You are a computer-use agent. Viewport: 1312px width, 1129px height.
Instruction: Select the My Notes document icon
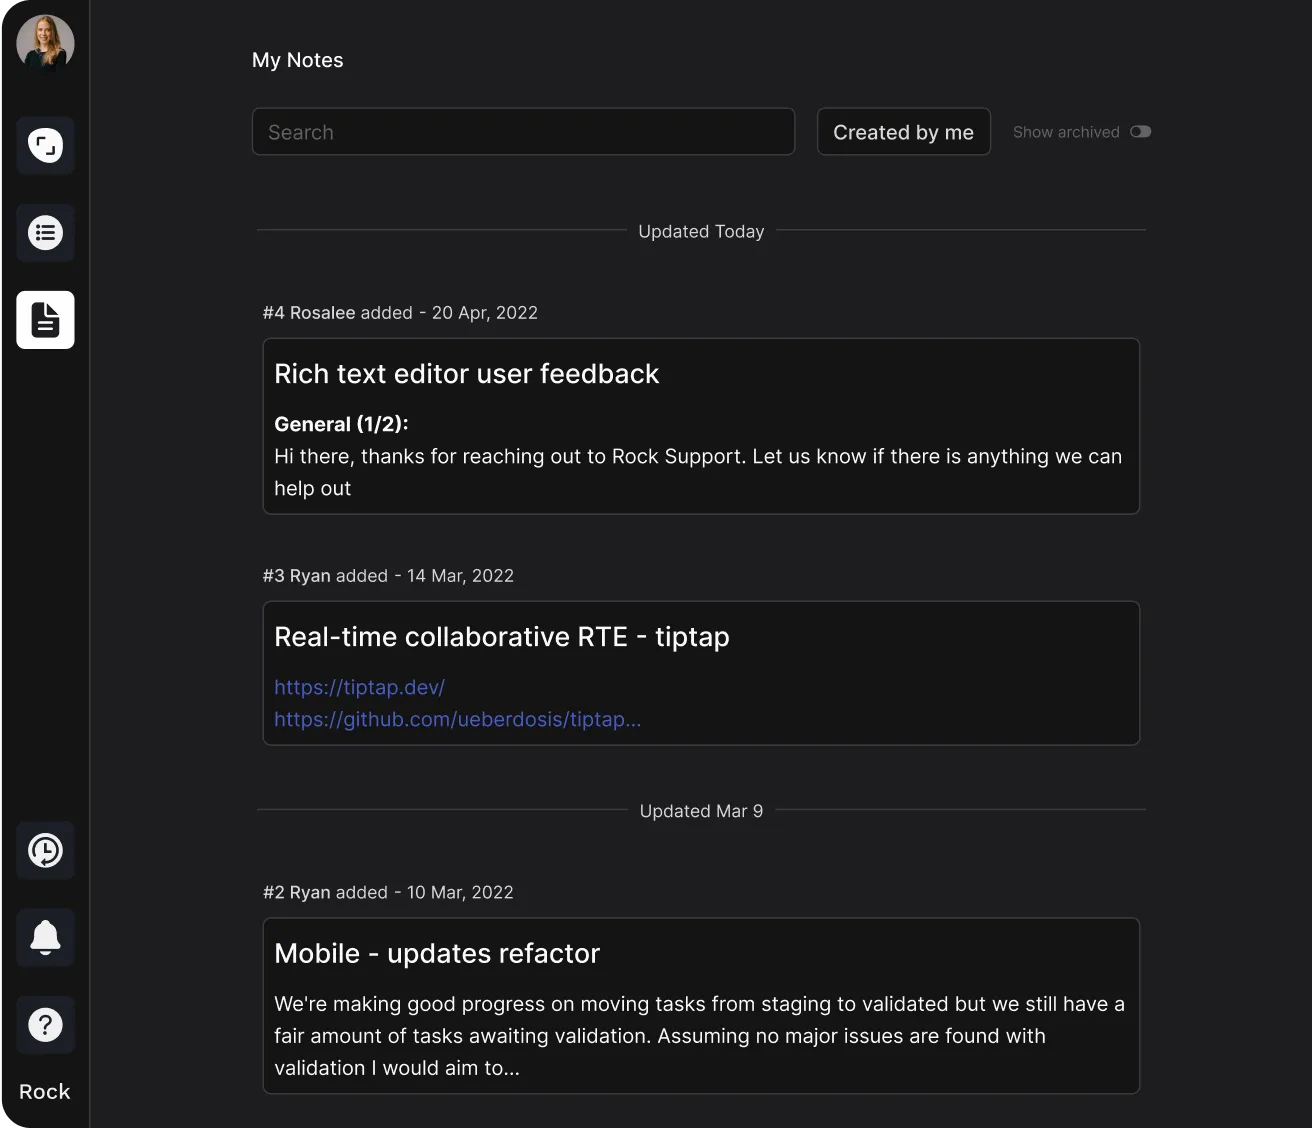click(45, 320)
